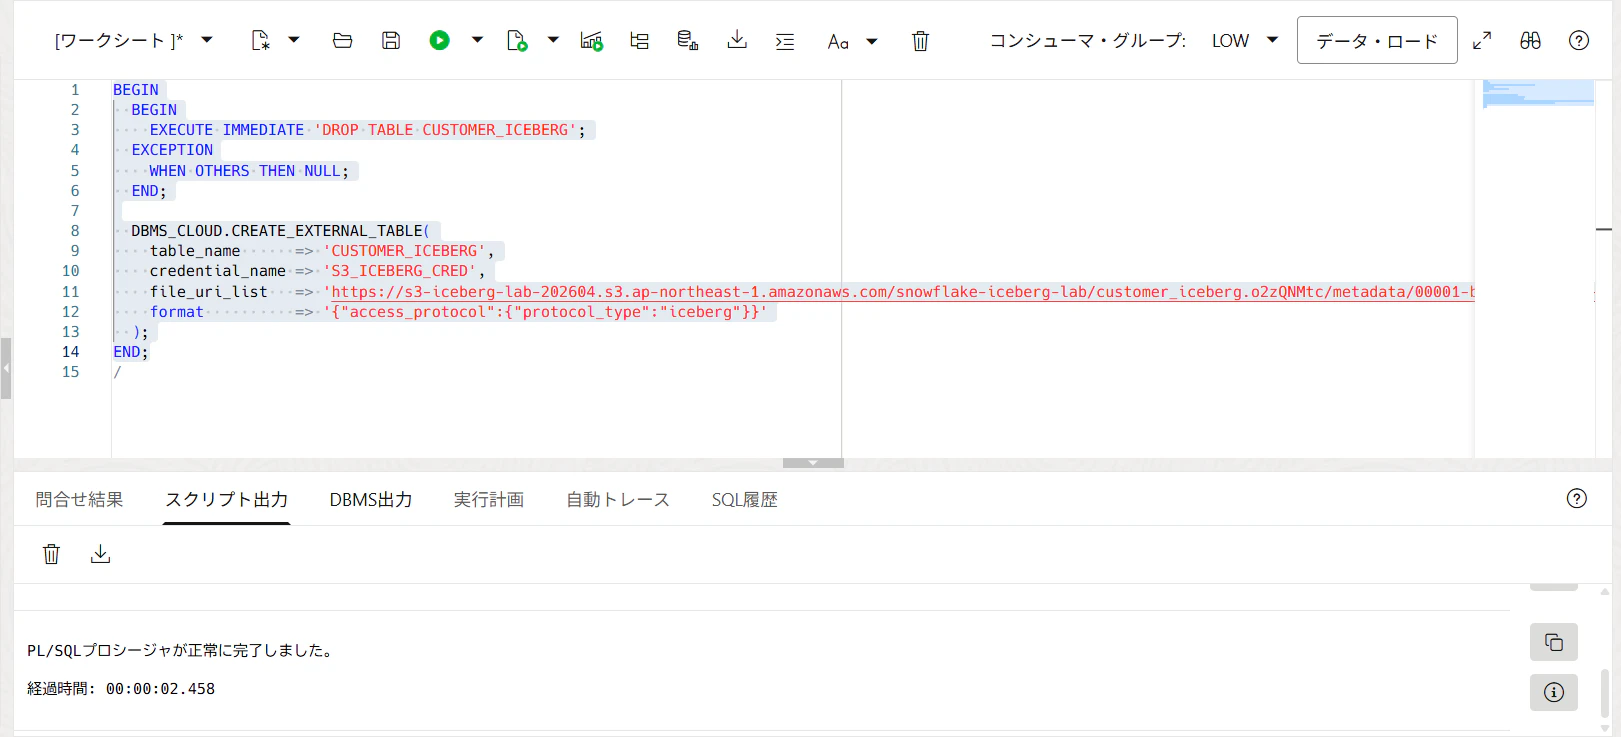Click the database export icon
The width and height of the screenshot is (1621, 737).
coord(688,40)
